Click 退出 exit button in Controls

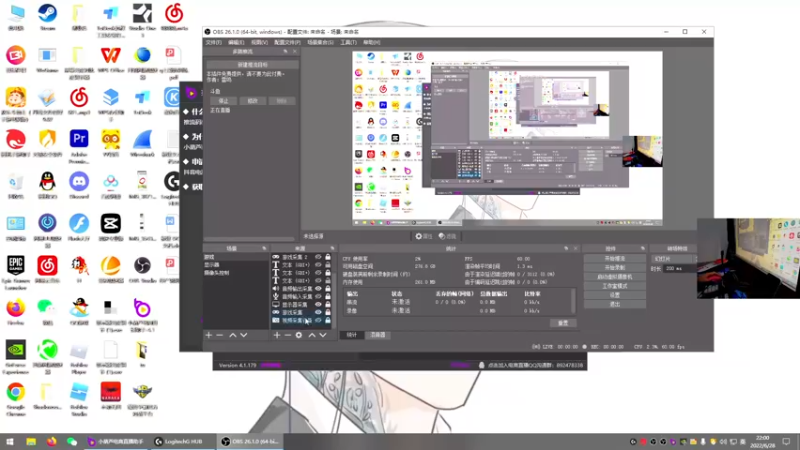click(615, 305)
